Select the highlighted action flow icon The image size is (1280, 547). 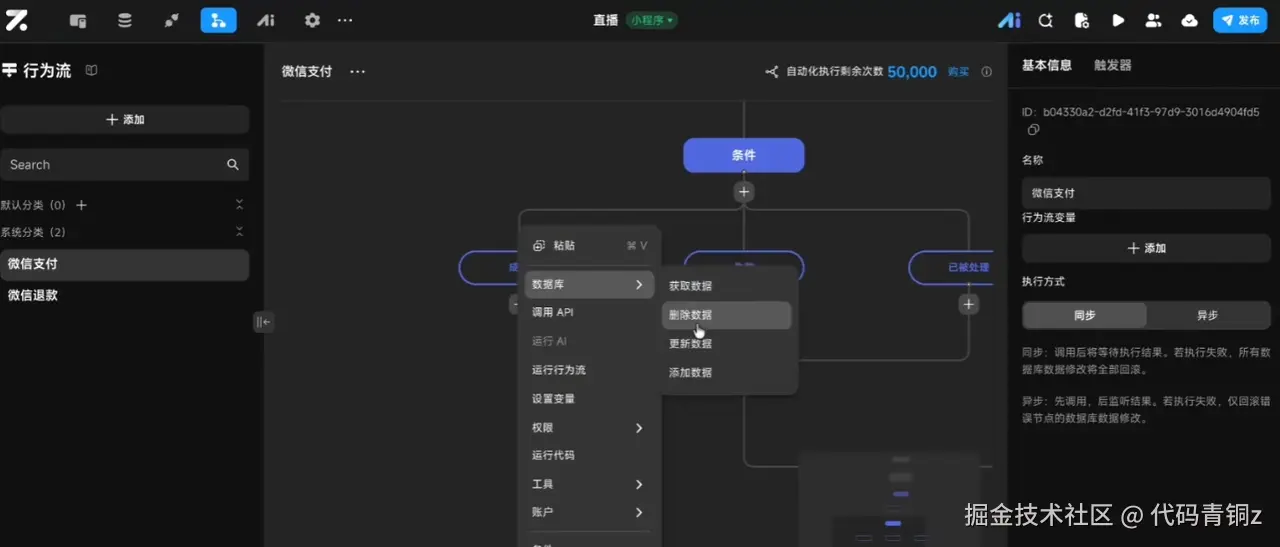tap(218, 20)
